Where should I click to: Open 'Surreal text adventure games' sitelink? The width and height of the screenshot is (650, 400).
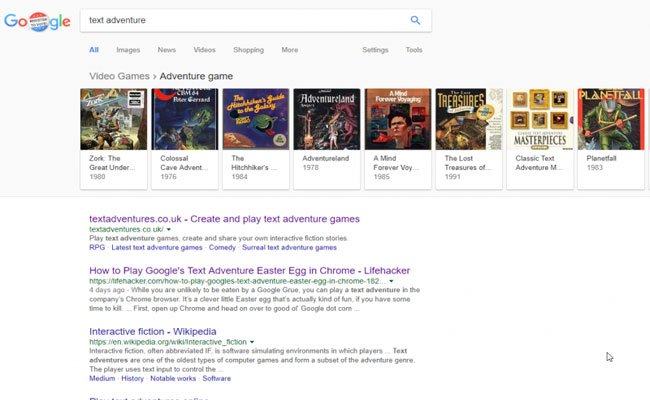[x=289, y=247]
